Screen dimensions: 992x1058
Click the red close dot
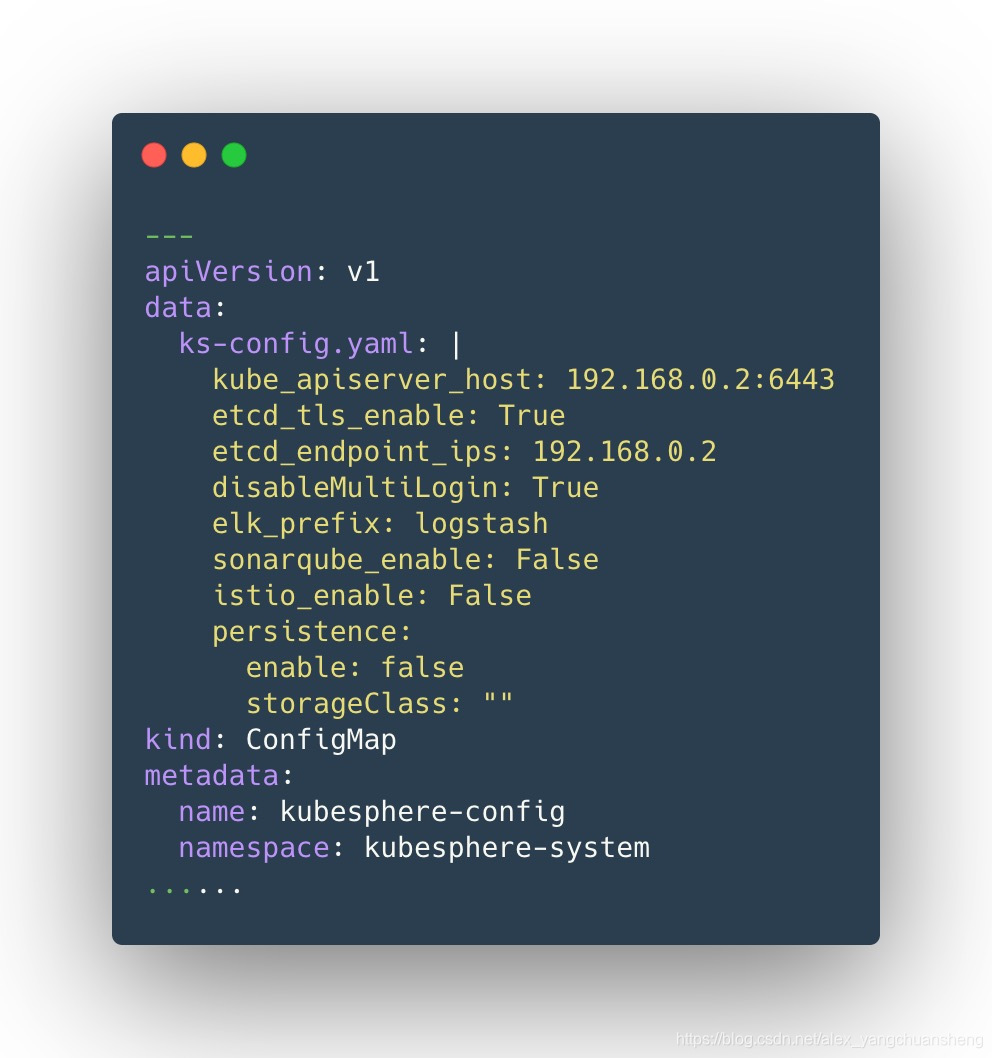pos(154,155)
